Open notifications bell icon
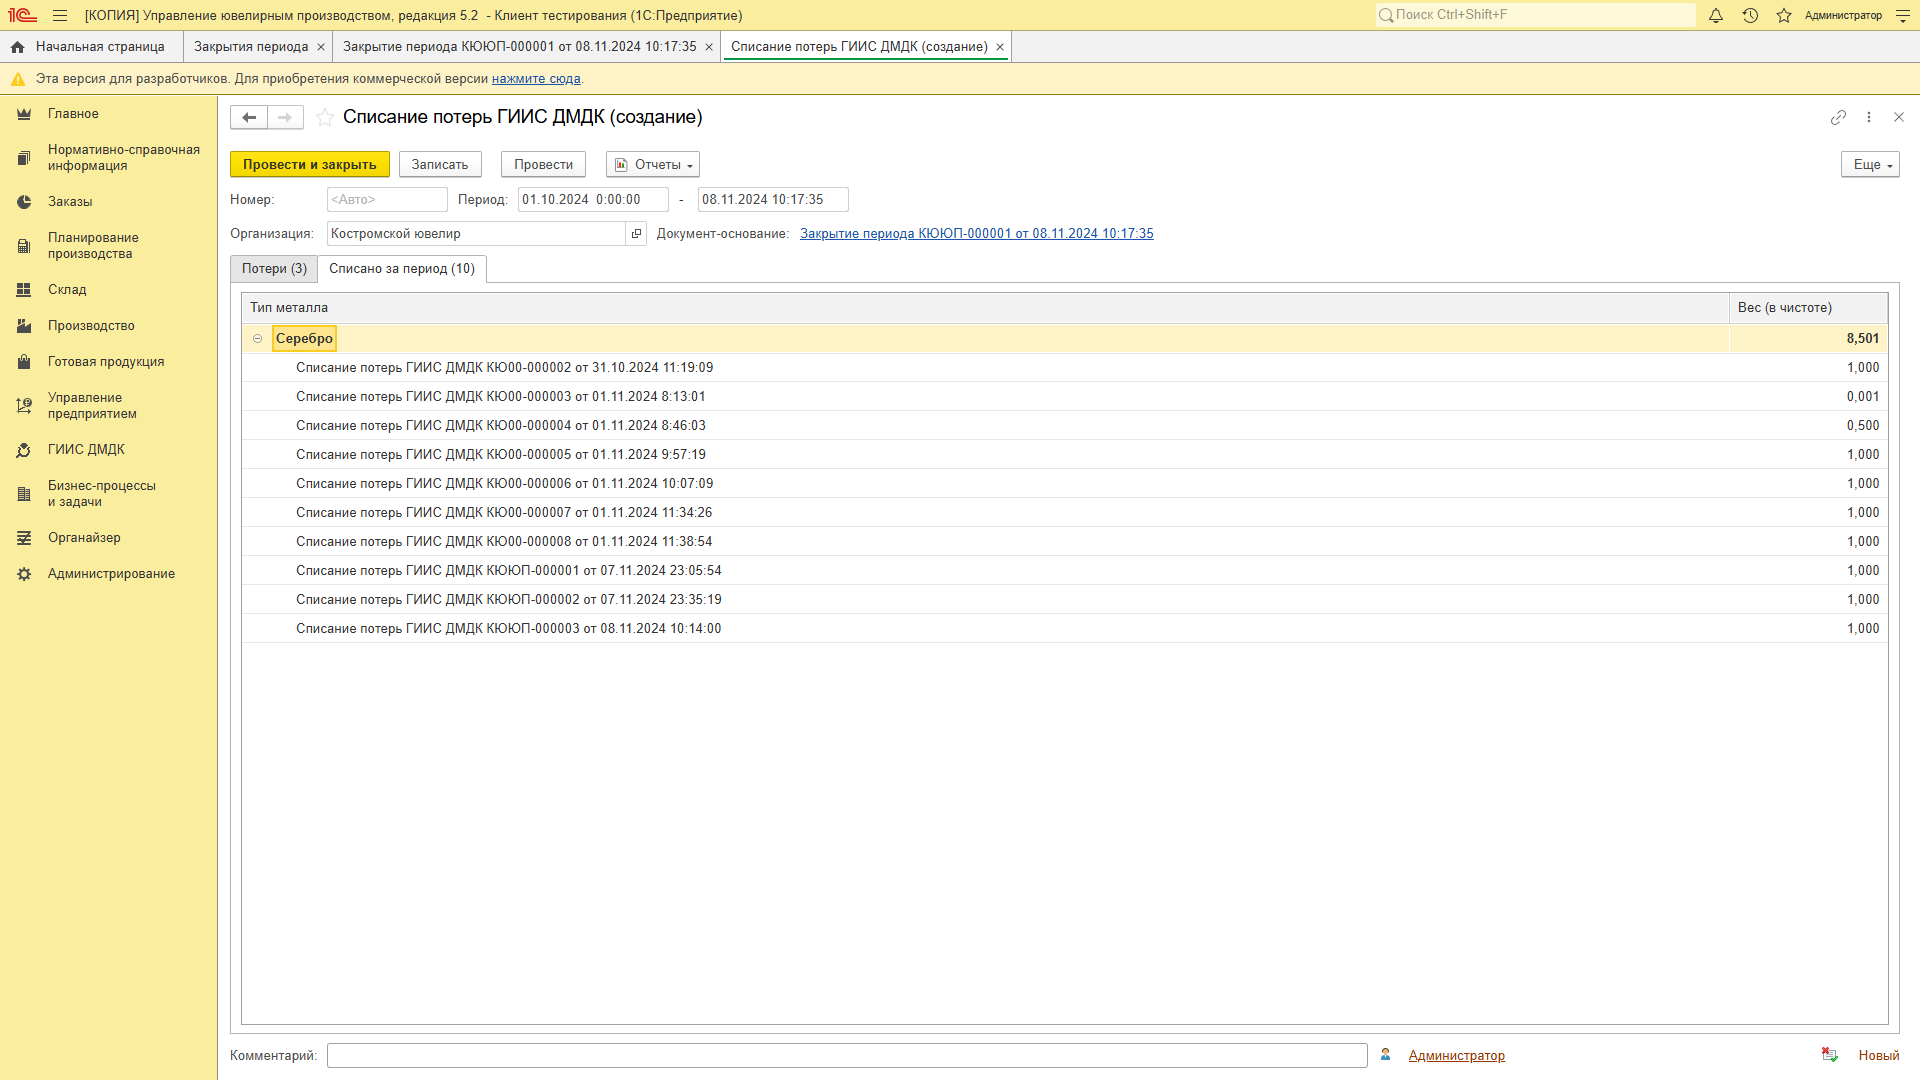The image size is (1920, 1080). pos(1716,15)
